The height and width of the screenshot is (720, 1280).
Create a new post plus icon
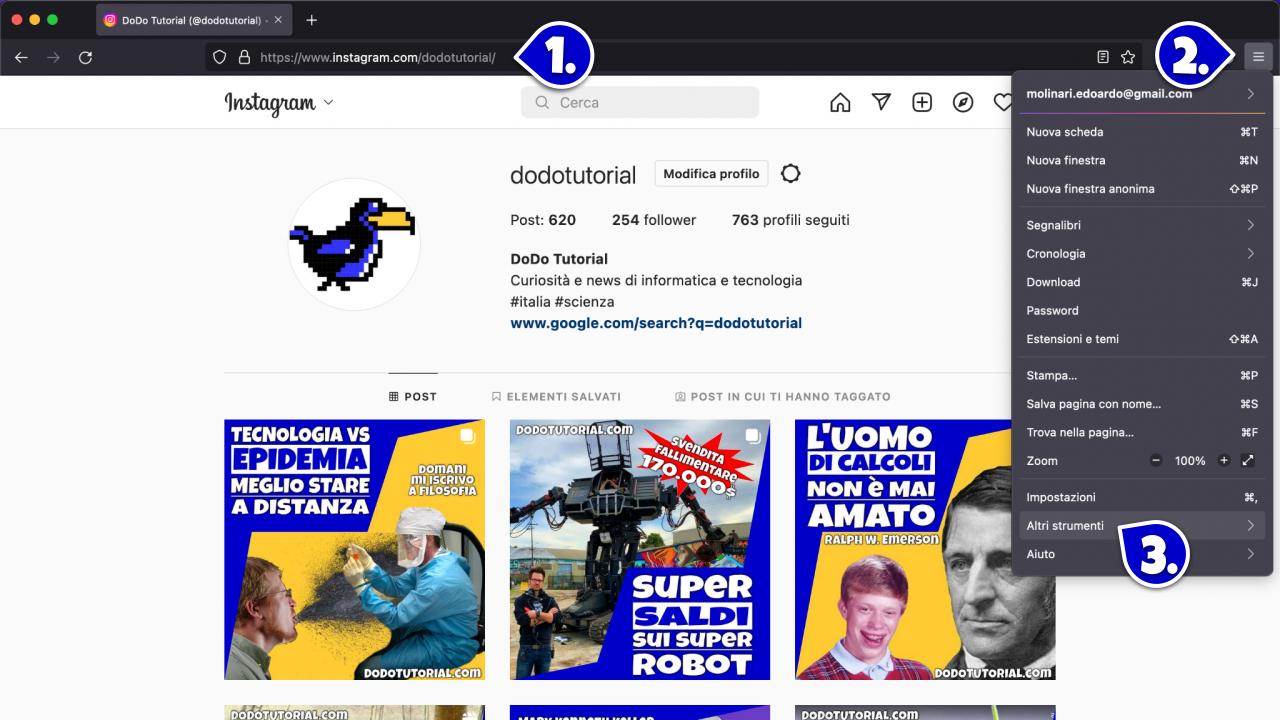(922, 102)
